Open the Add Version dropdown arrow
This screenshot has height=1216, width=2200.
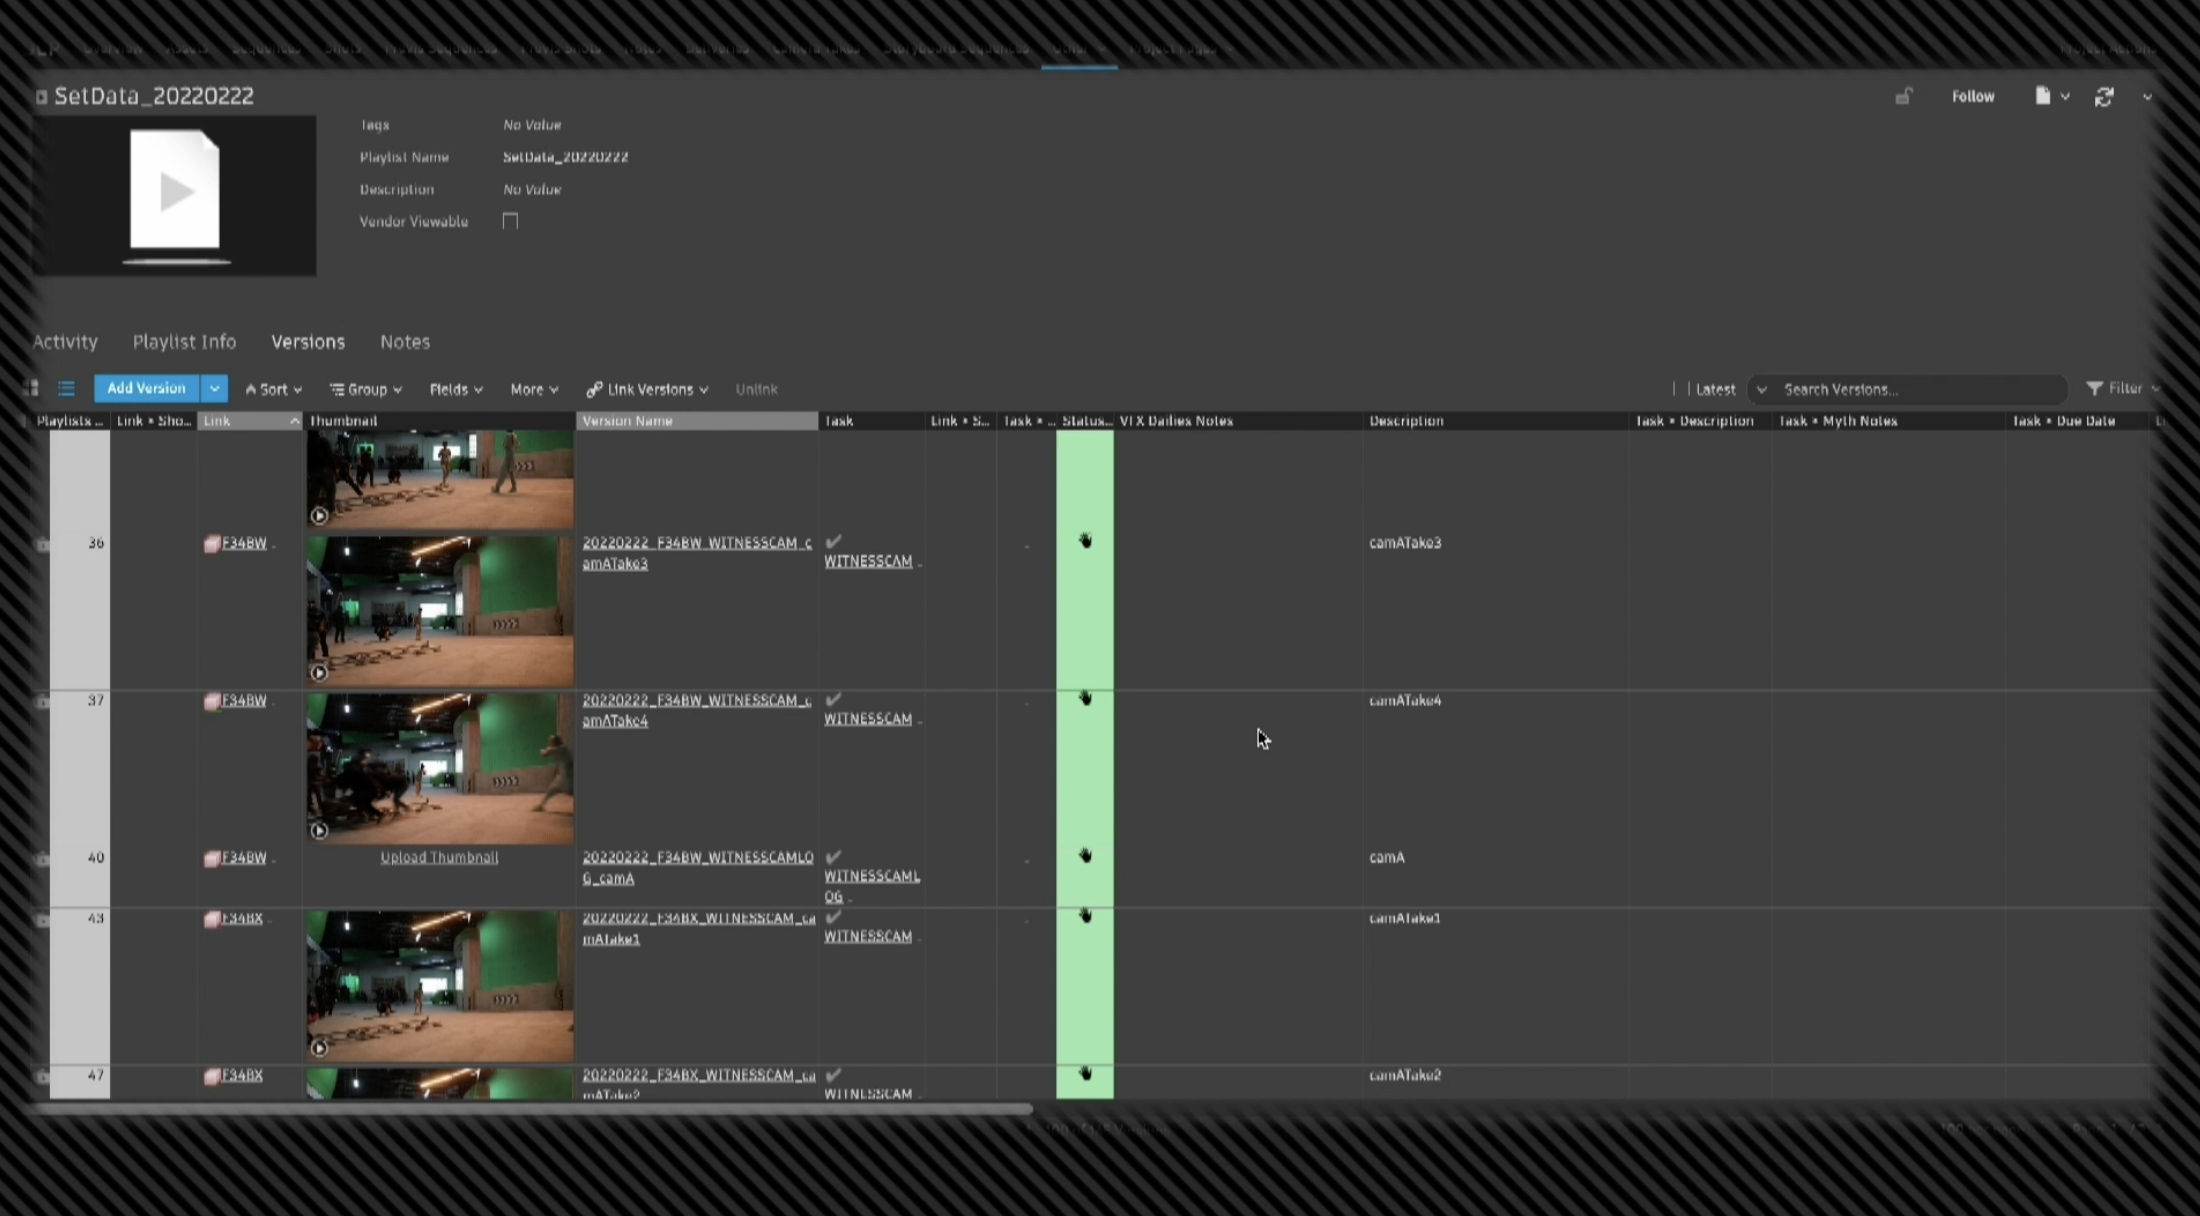pyautogui.click(x=214, y=389)
